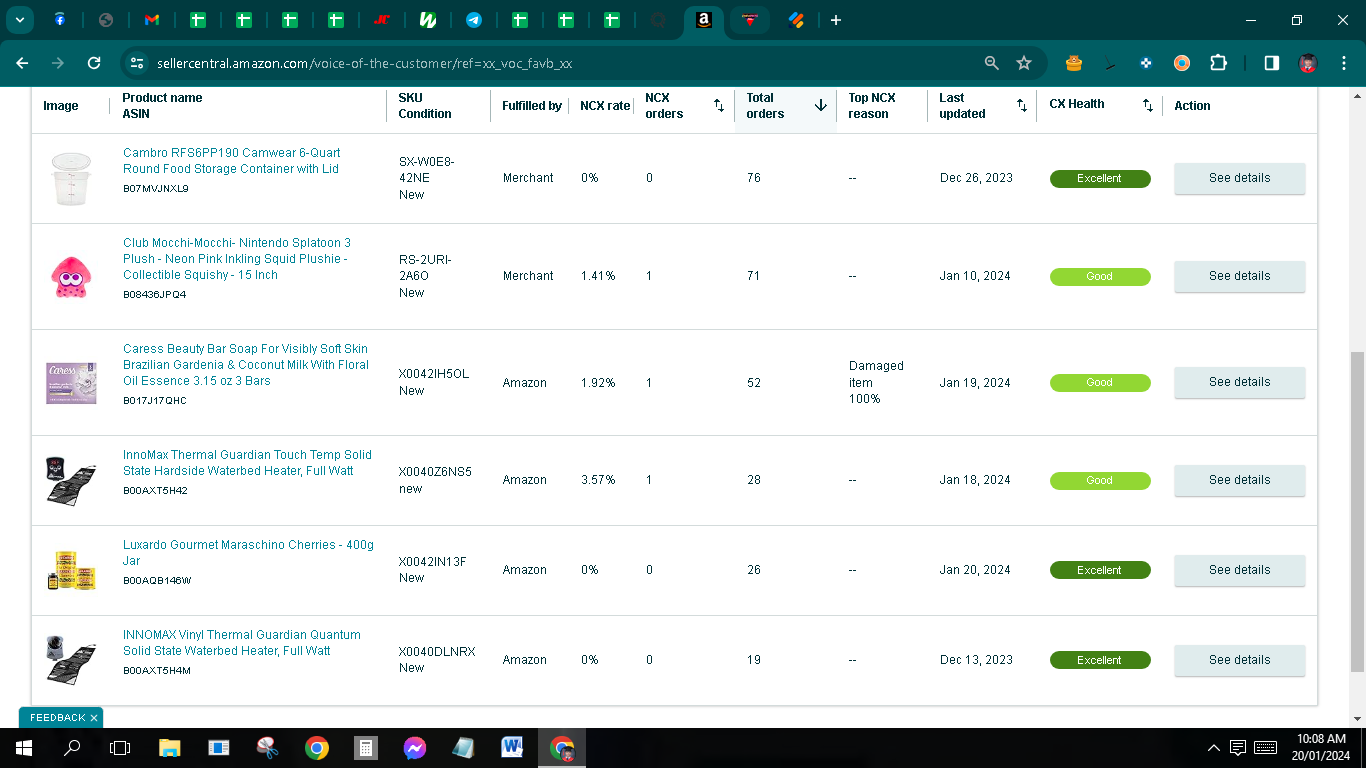Switch to the Gmail tab
This screenshot has height=768, width=1366.
click(152, 20)
